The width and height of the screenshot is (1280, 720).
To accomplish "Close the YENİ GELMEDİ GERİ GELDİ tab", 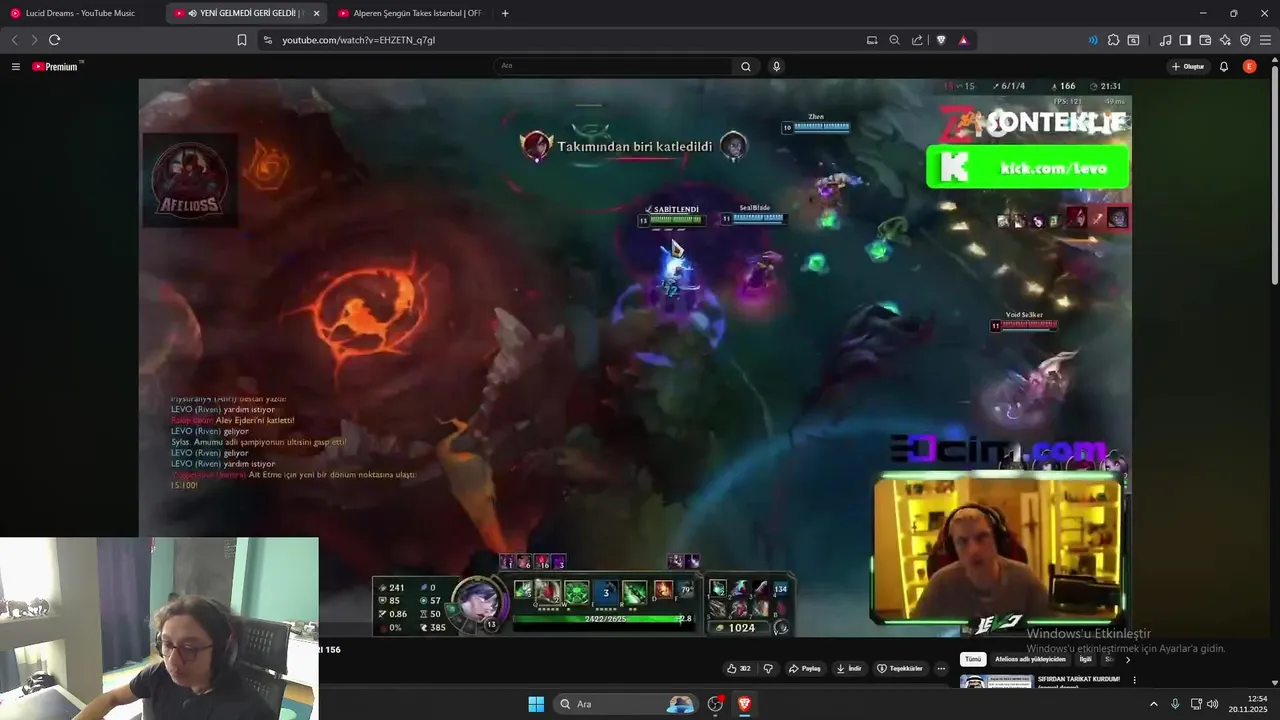I will point(316,13).
